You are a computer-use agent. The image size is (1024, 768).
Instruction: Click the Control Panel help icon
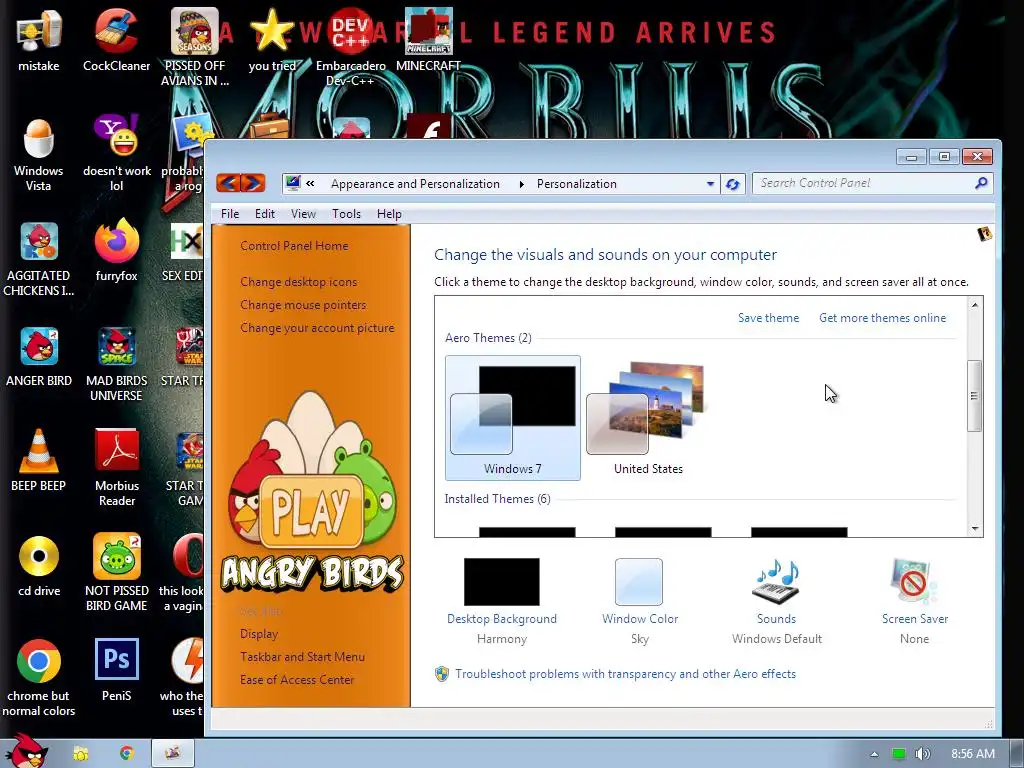(x=984, y=234)
